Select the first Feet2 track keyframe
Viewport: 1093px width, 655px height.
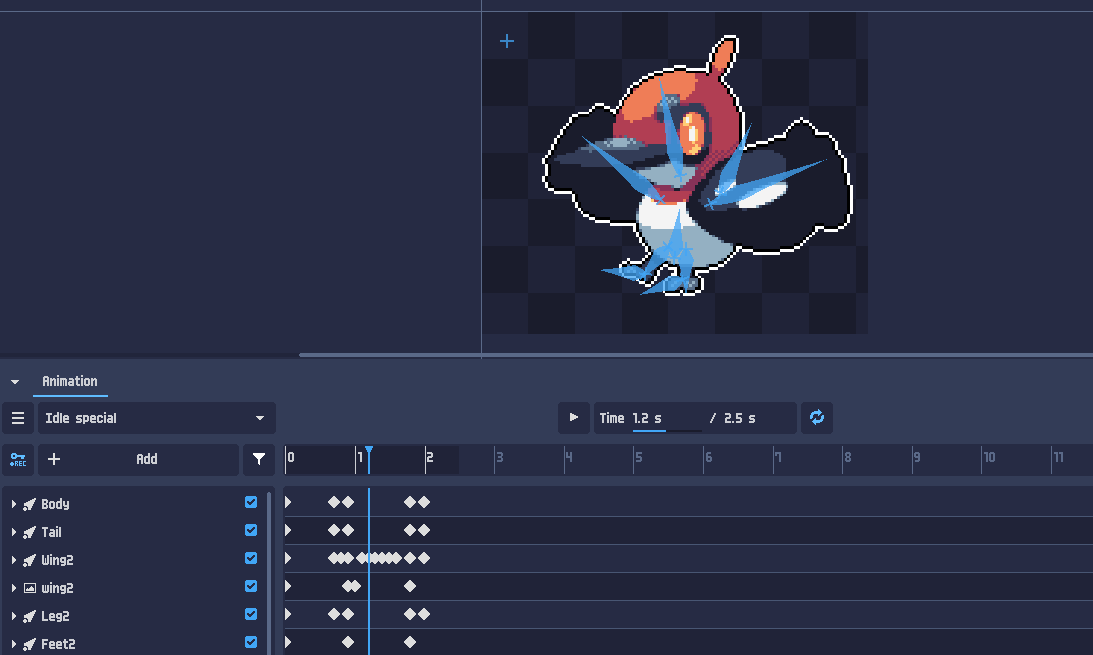coord(348,642)
